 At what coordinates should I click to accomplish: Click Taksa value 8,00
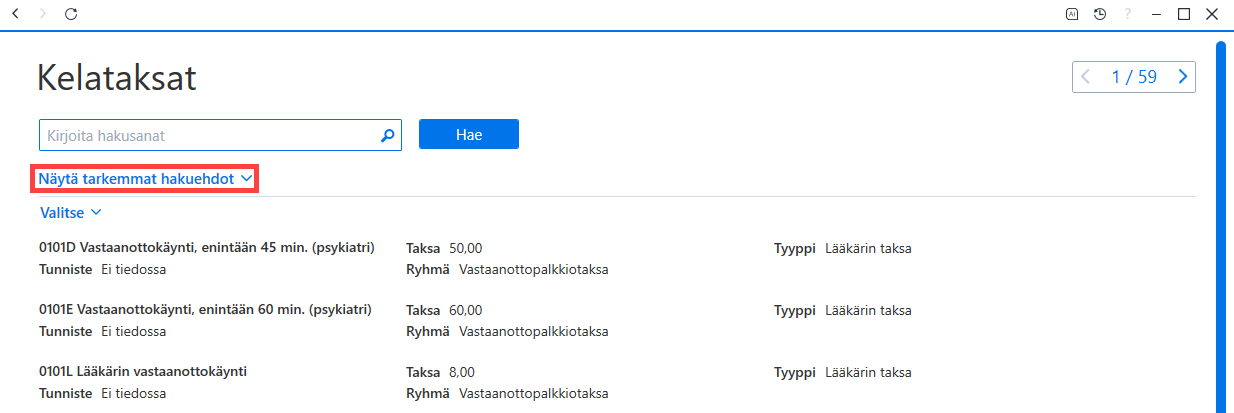(462, 373)
